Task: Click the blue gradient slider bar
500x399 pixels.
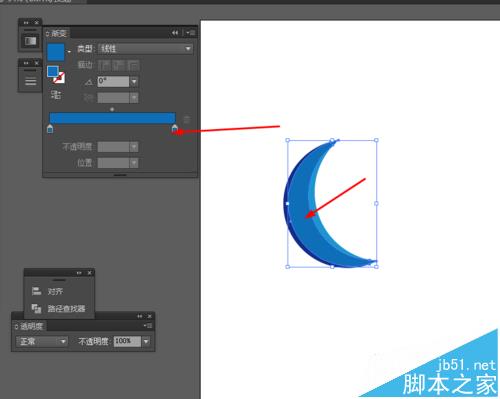Action: [113, 118]
